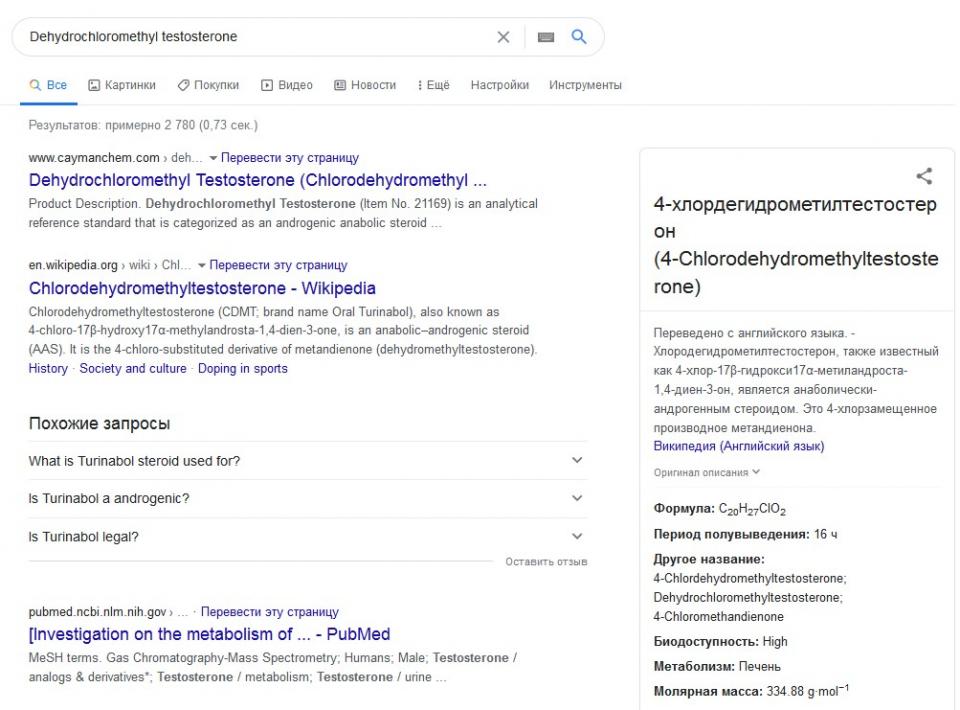Expand the "Is Turinabol legal?" question
The image size is (960, 710).
coord(308,536)
